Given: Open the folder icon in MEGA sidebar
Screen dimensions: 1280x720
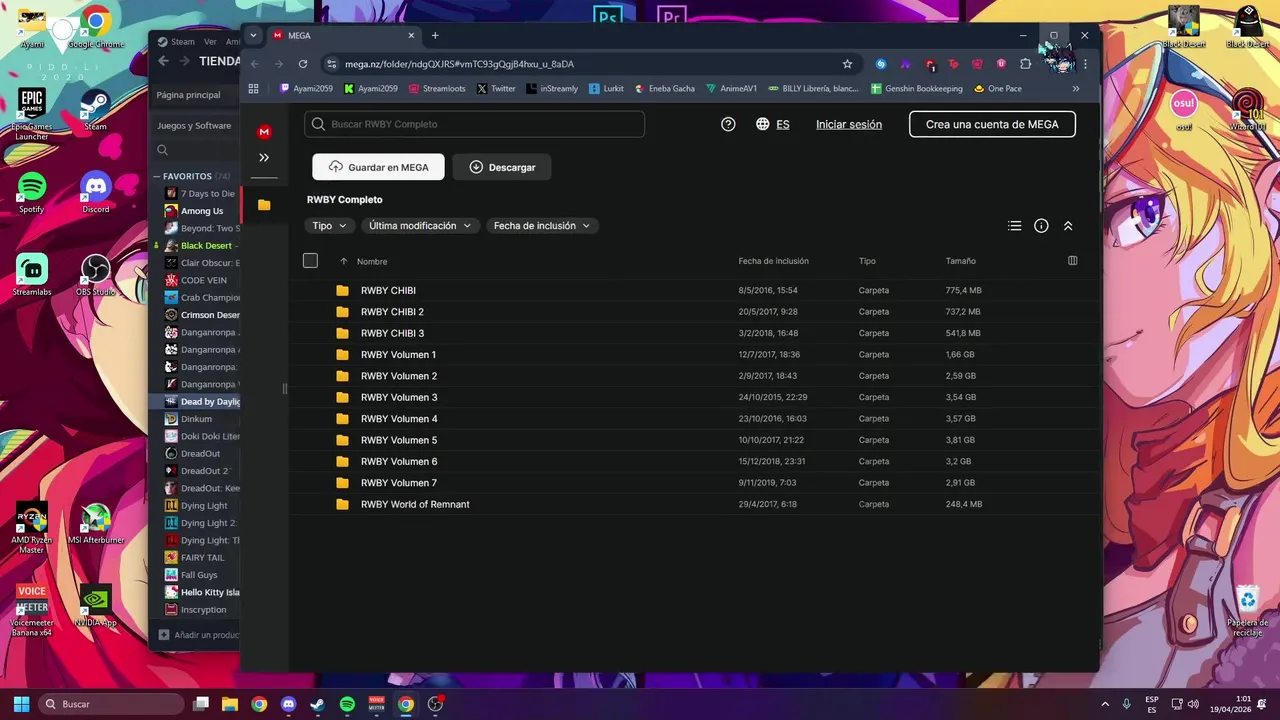Looking at the screenshot, I should pos(264,205).
